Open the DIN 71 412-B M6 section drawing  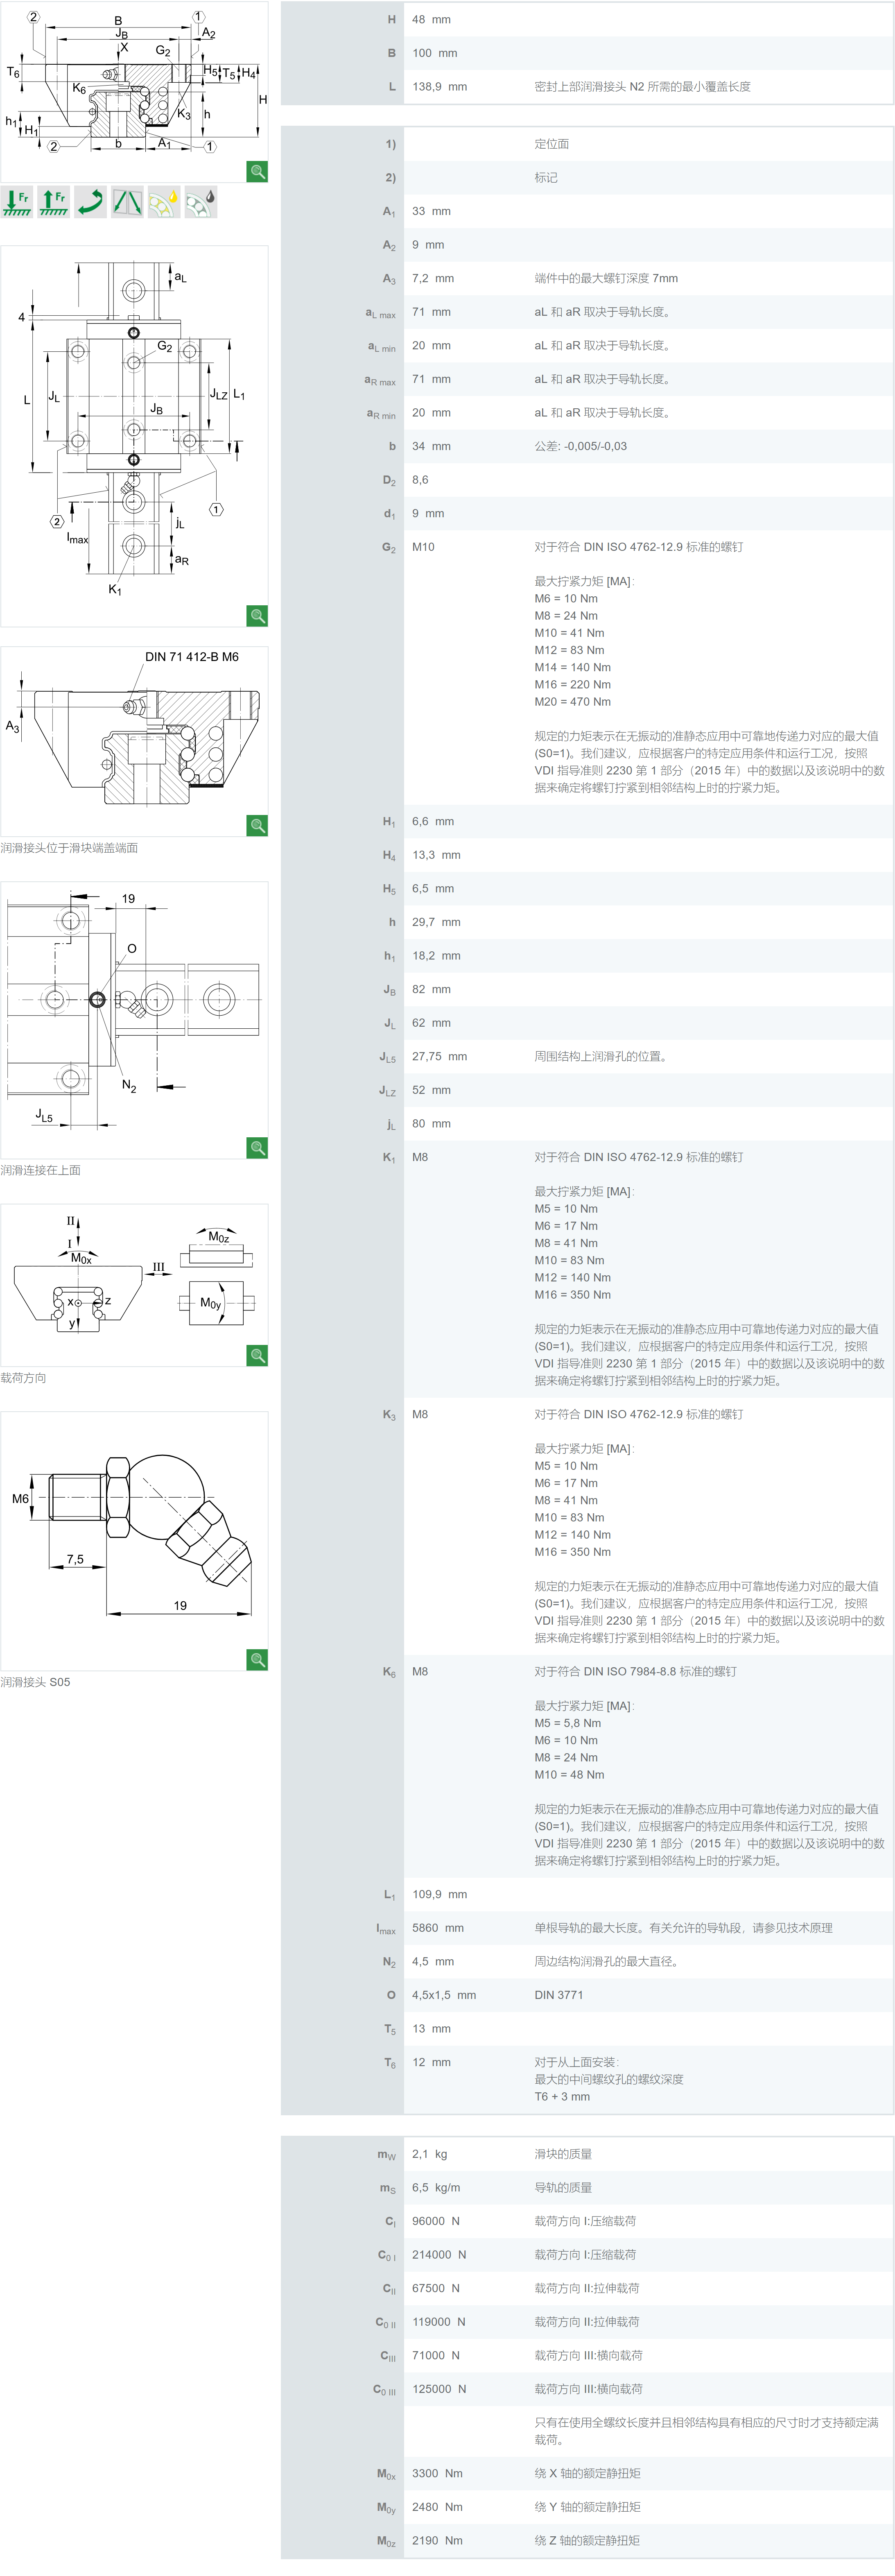click(134, 741)
